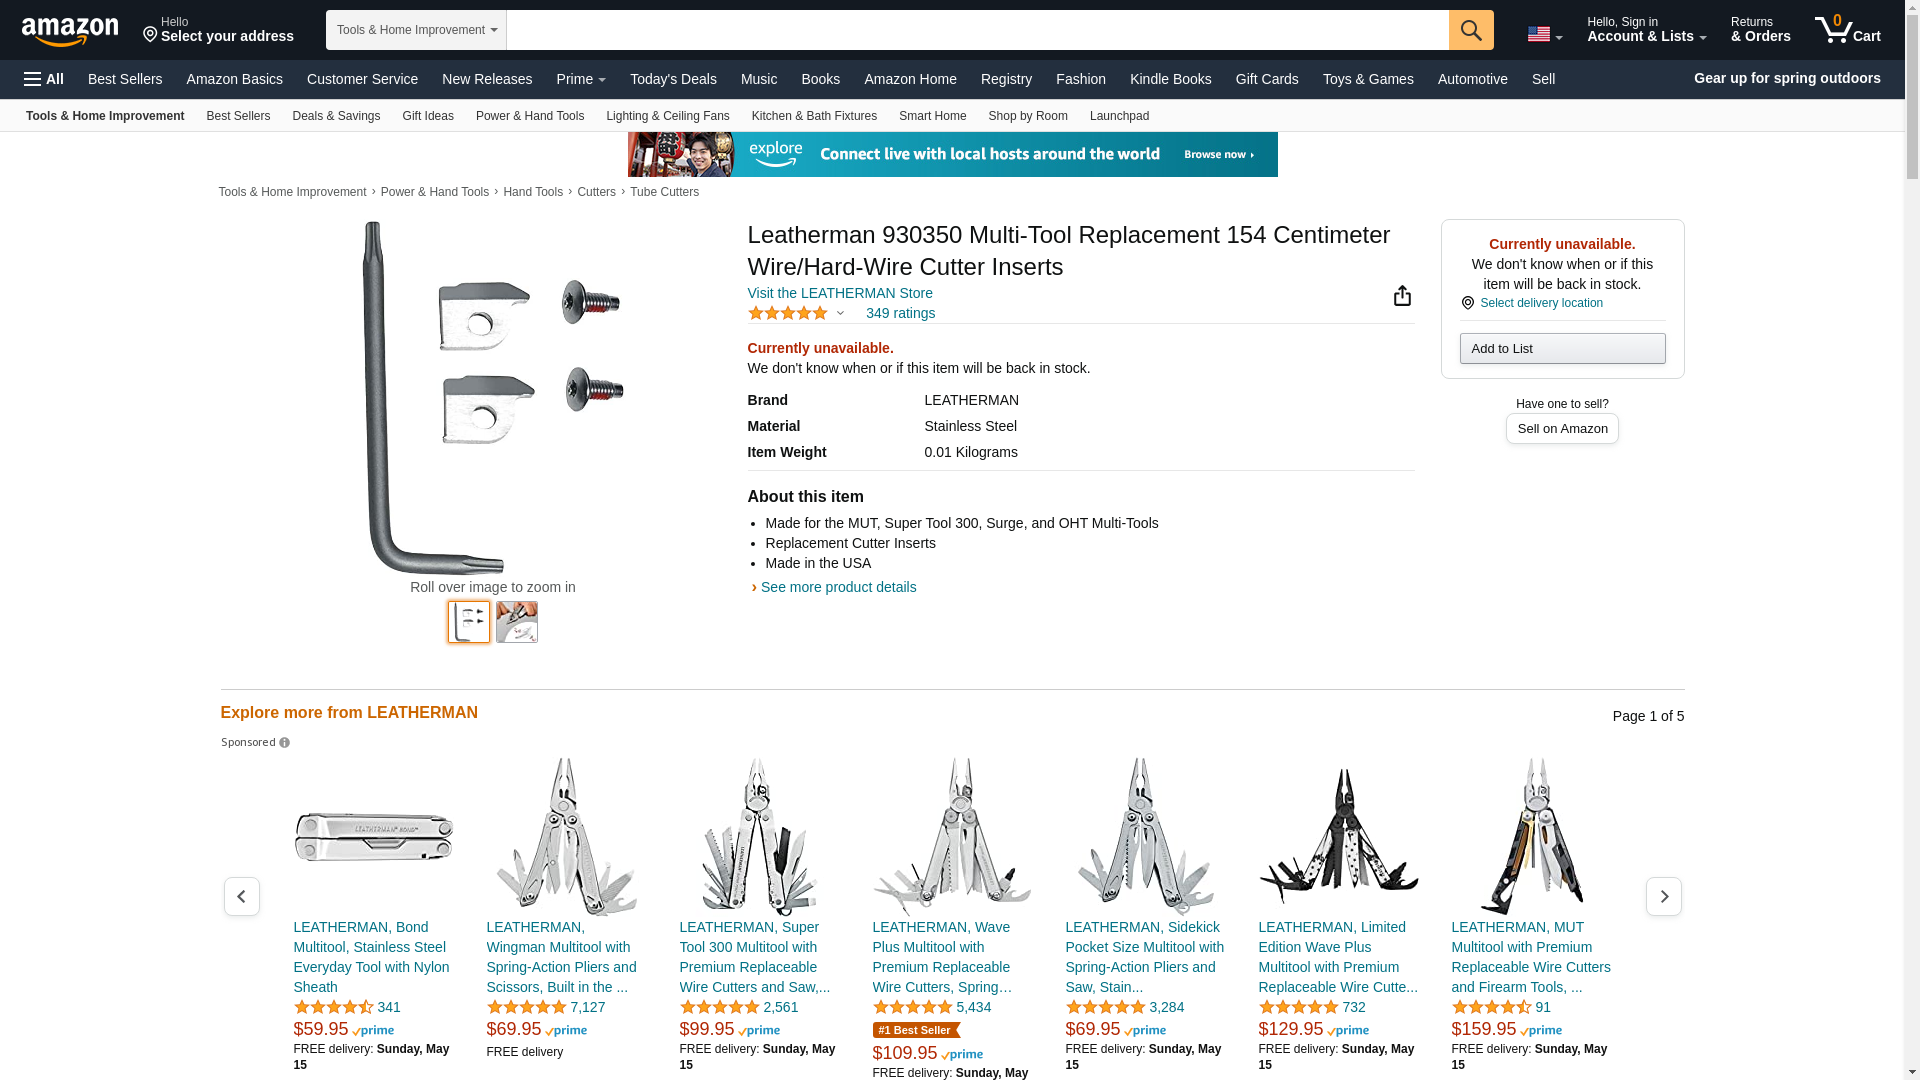Expand the star rating dropdown chevron

(840, 313)
